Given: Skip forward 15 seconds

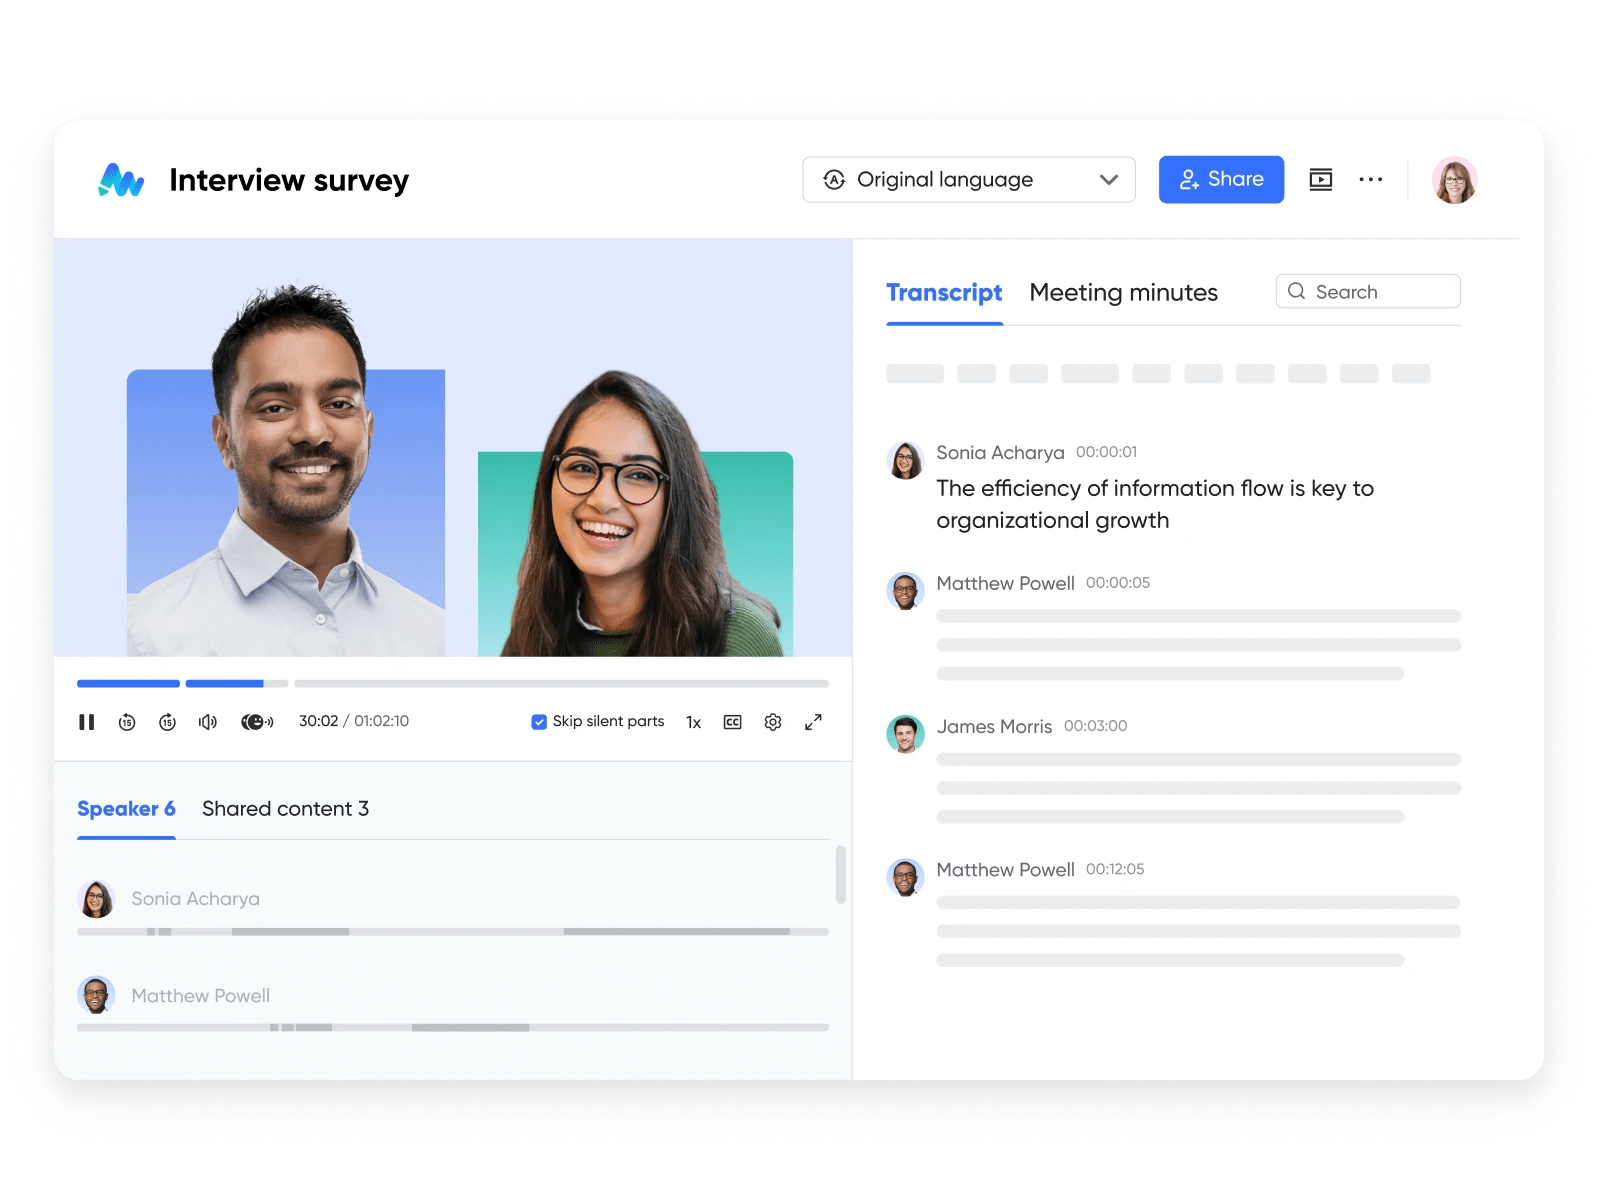Looking at the screenshot, I should pyautogui.click(x=167, y=722).
